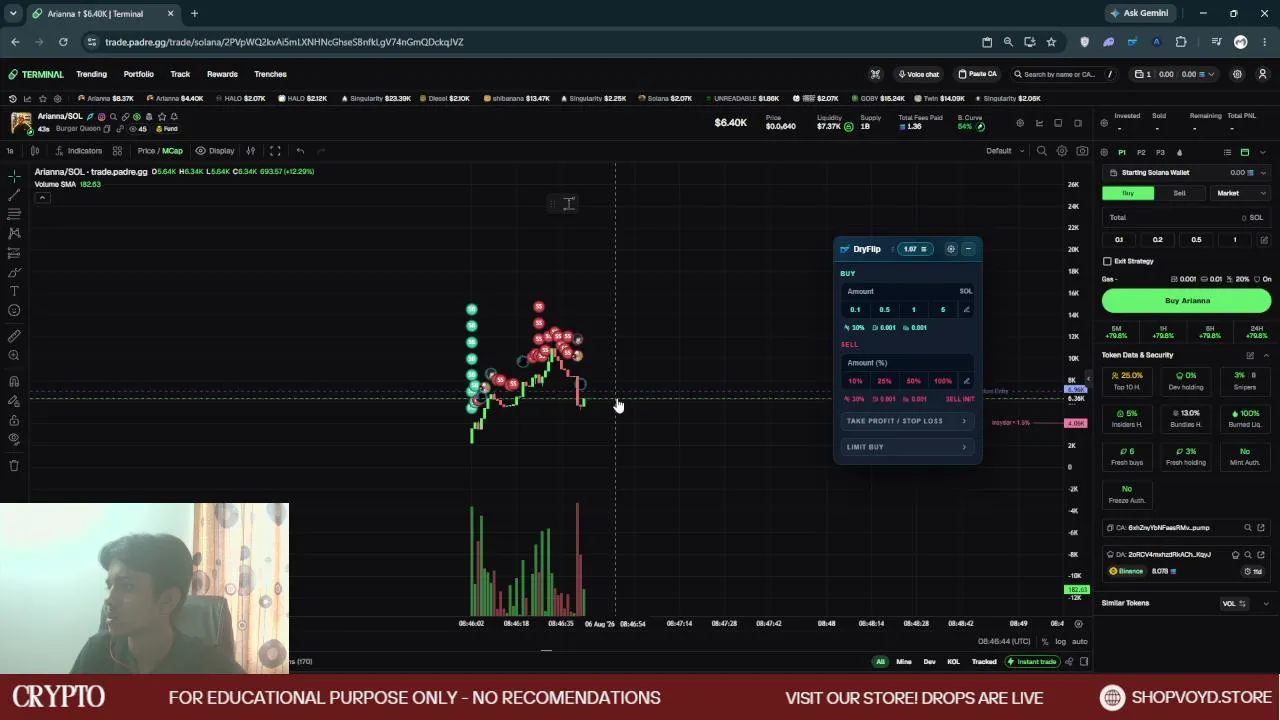Viewport: 1280px width, 720px height.
Task: Favorite the Arianna token with star
Action: pos(162,117)
